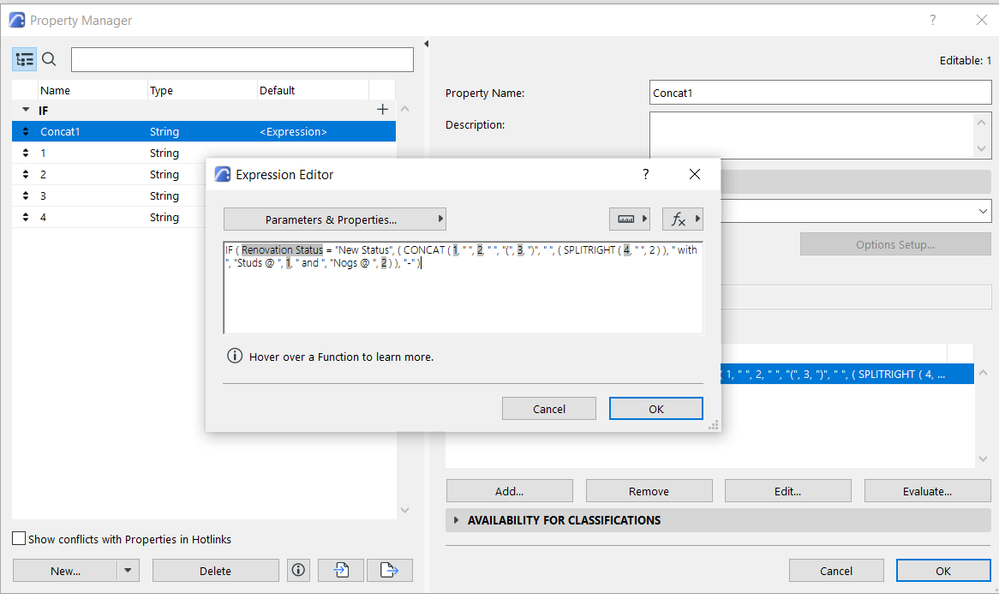
Task: Select the Concat1 property row
Action: point(204,132)
